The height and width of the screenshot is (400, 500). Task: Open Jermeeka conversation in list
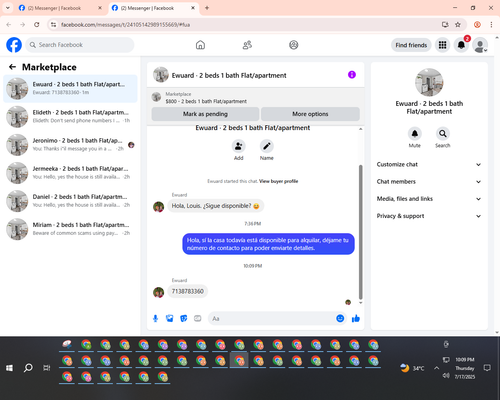pos(70,173)
